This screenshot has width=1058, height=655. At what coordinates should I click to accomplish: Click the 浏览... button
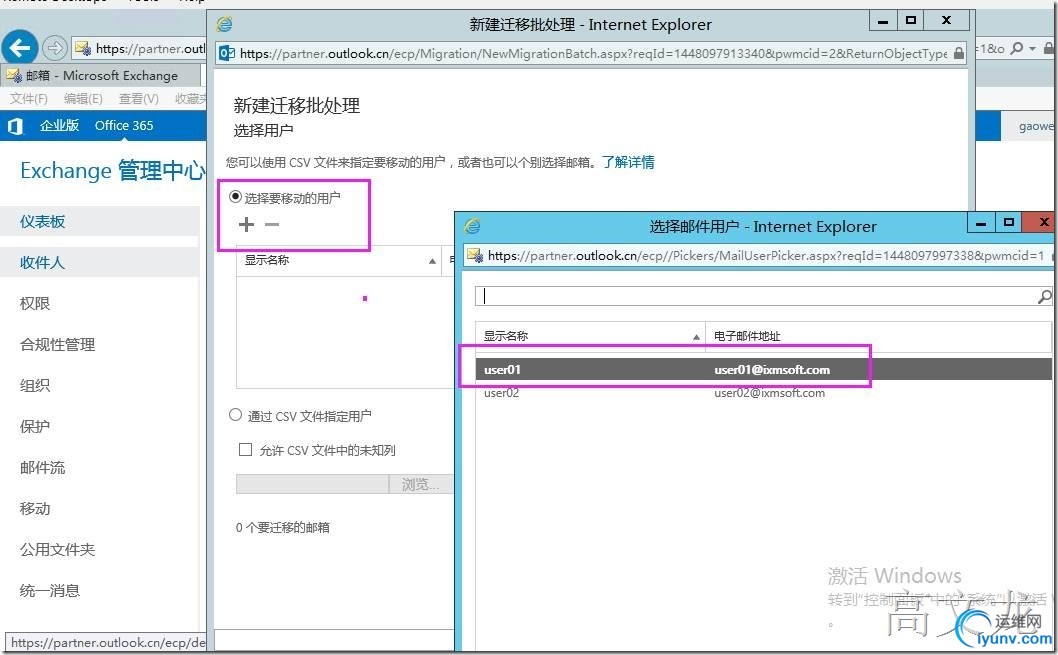pyautogui.click(x=420, y=484)
